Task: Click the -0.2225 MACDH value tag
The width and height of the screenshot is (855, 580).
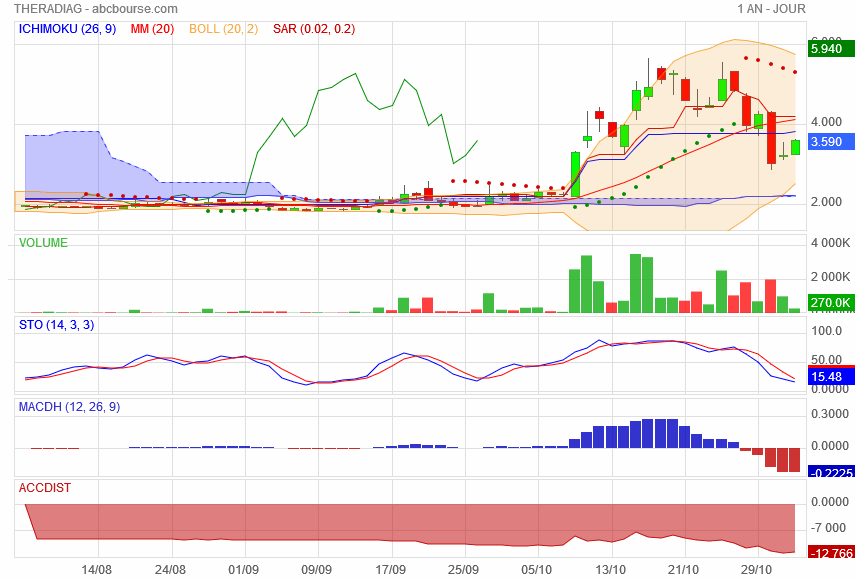Action: click(829, 473)
